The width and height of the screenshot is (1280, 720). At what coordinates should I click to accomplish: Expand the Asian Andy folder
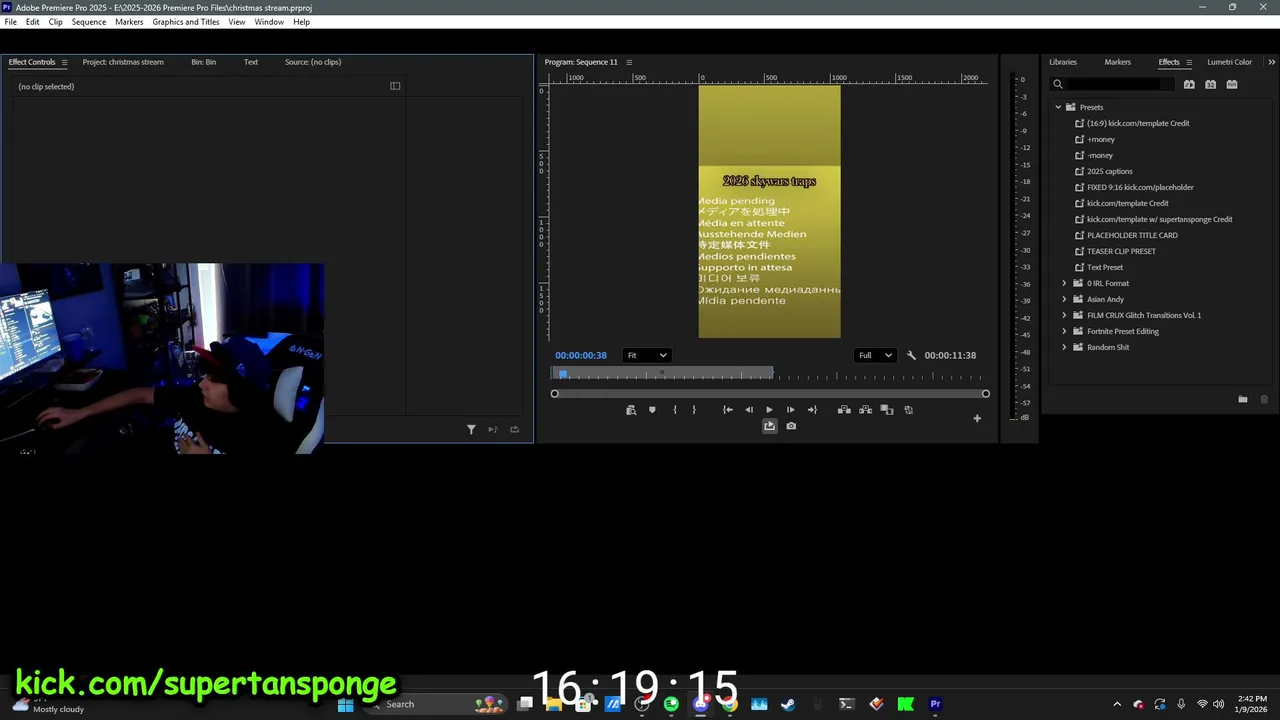click(1064, 299)
